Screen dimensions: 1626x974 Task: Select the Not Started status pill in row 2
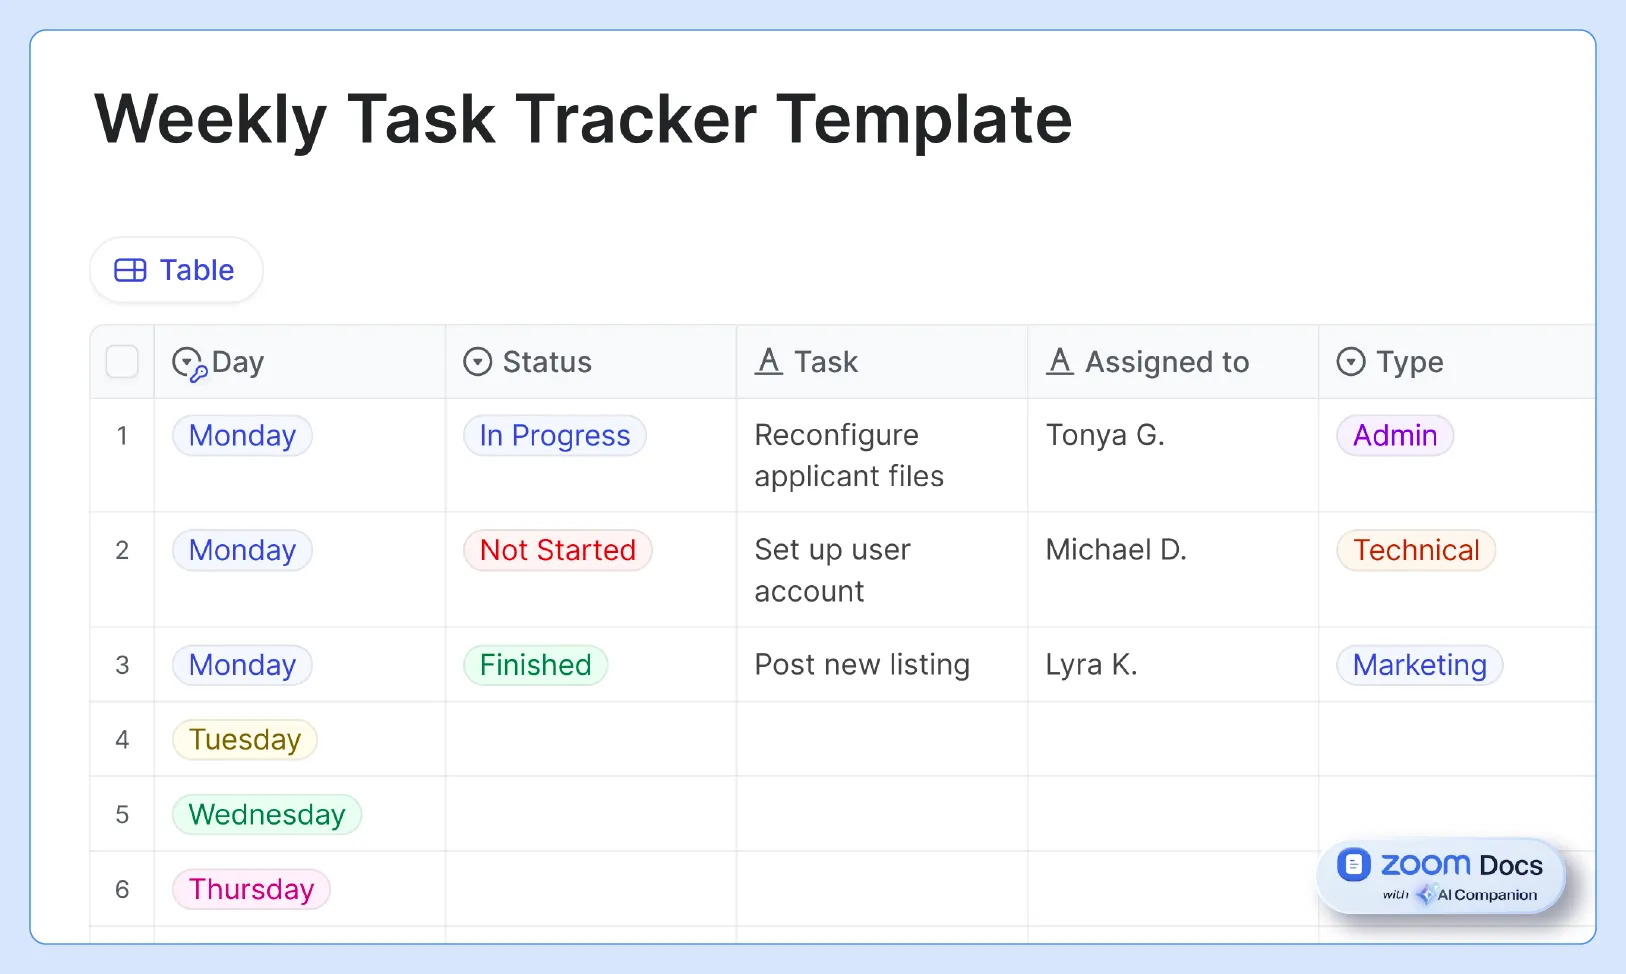coord(557,550)
